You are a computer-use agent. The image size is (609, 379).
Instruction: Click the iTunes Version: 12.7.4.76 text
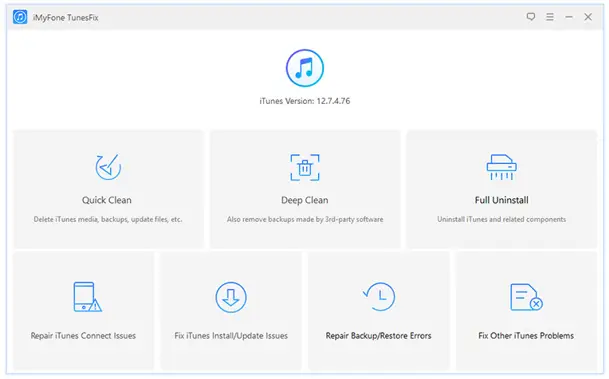(x=305, y=101)
